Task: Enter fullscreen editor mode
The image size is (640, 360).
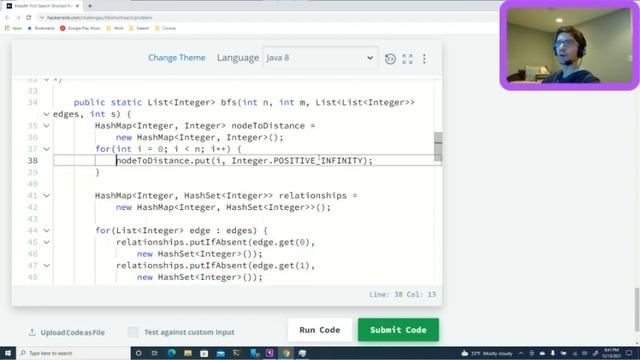Action: coord(407,59)
